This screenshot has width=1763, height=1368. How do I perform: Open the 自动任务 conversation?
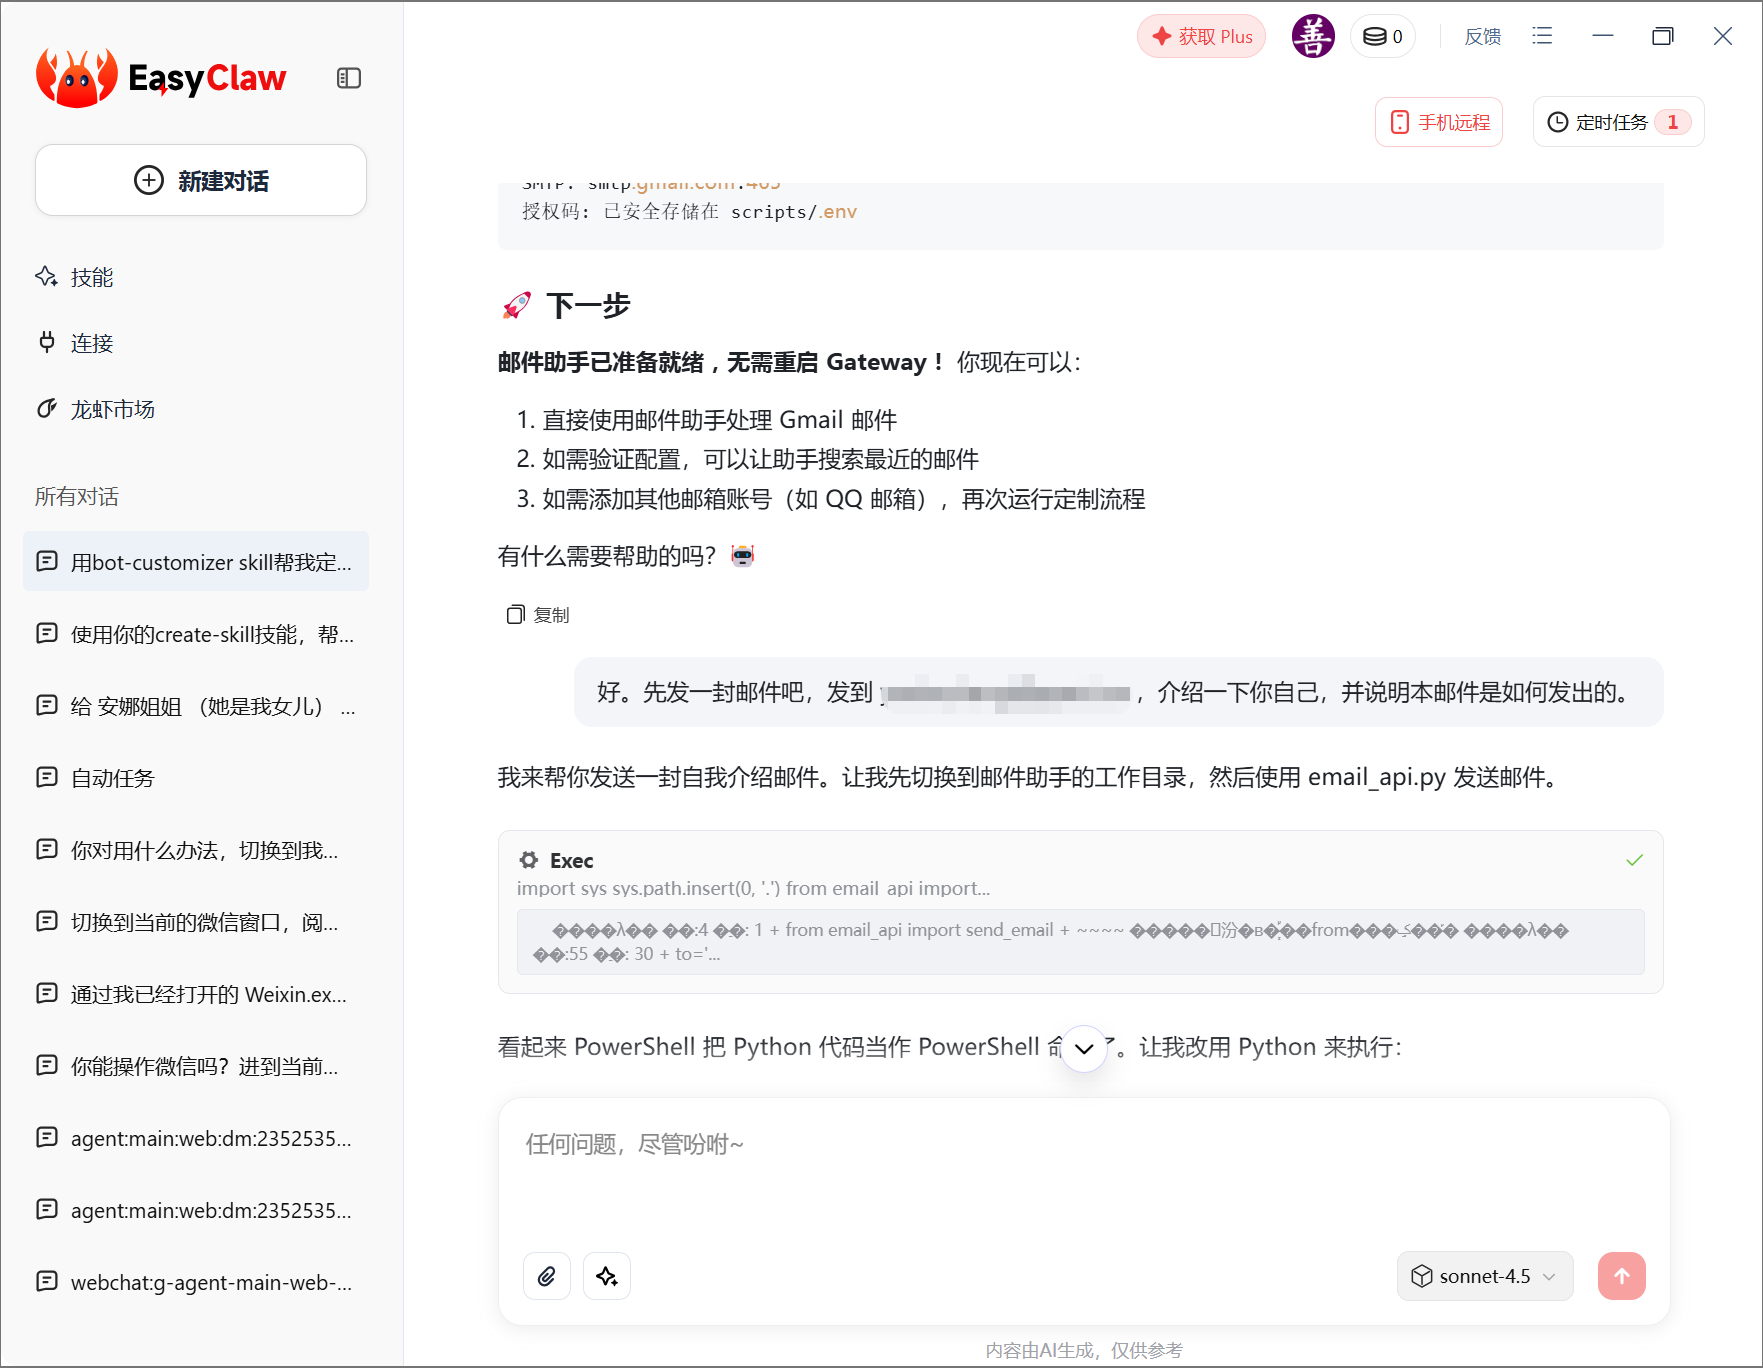196,777
